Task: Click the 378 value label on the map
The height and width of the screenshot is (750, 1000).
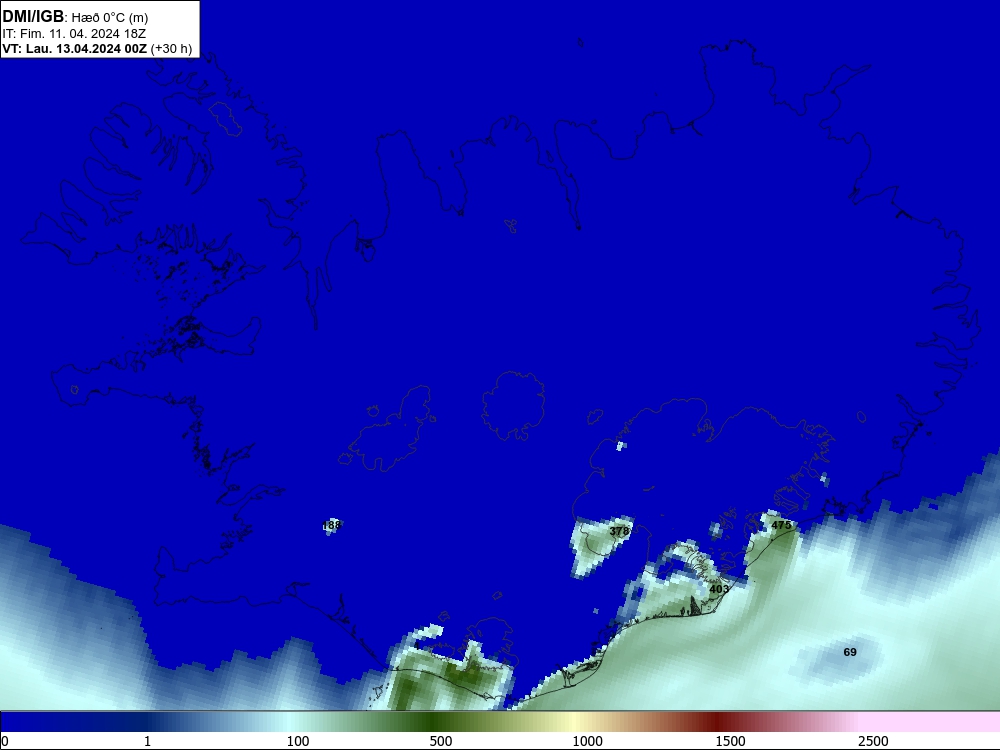Action: pos(619,531)
